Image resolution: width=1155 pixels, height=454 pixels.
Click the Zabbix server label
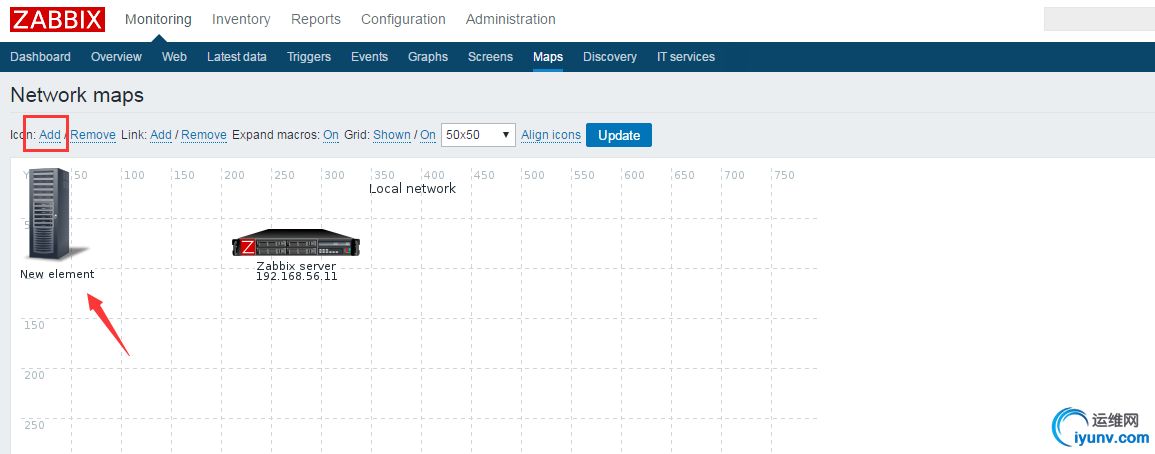(x=296, y=266)
